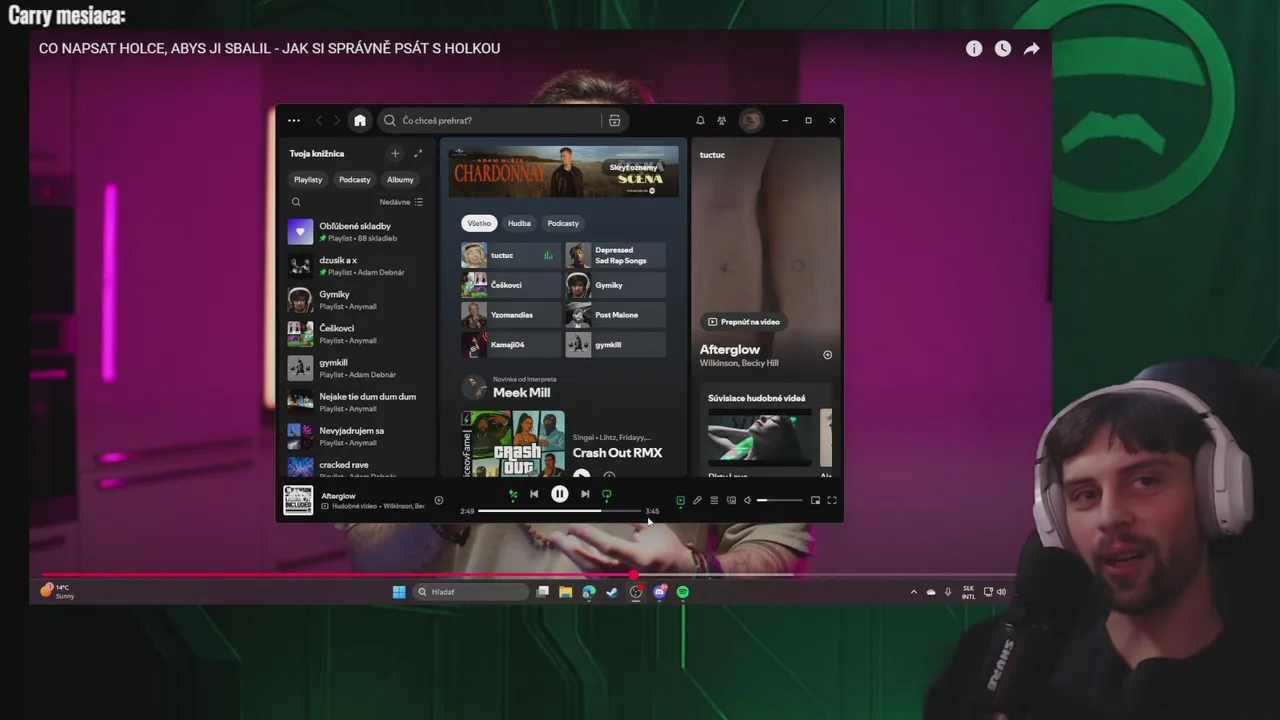The width and height of the screenshot is (1280, 720).
Task: Open Depressed Sad Rap Songs tile
Action: point(615,255)
